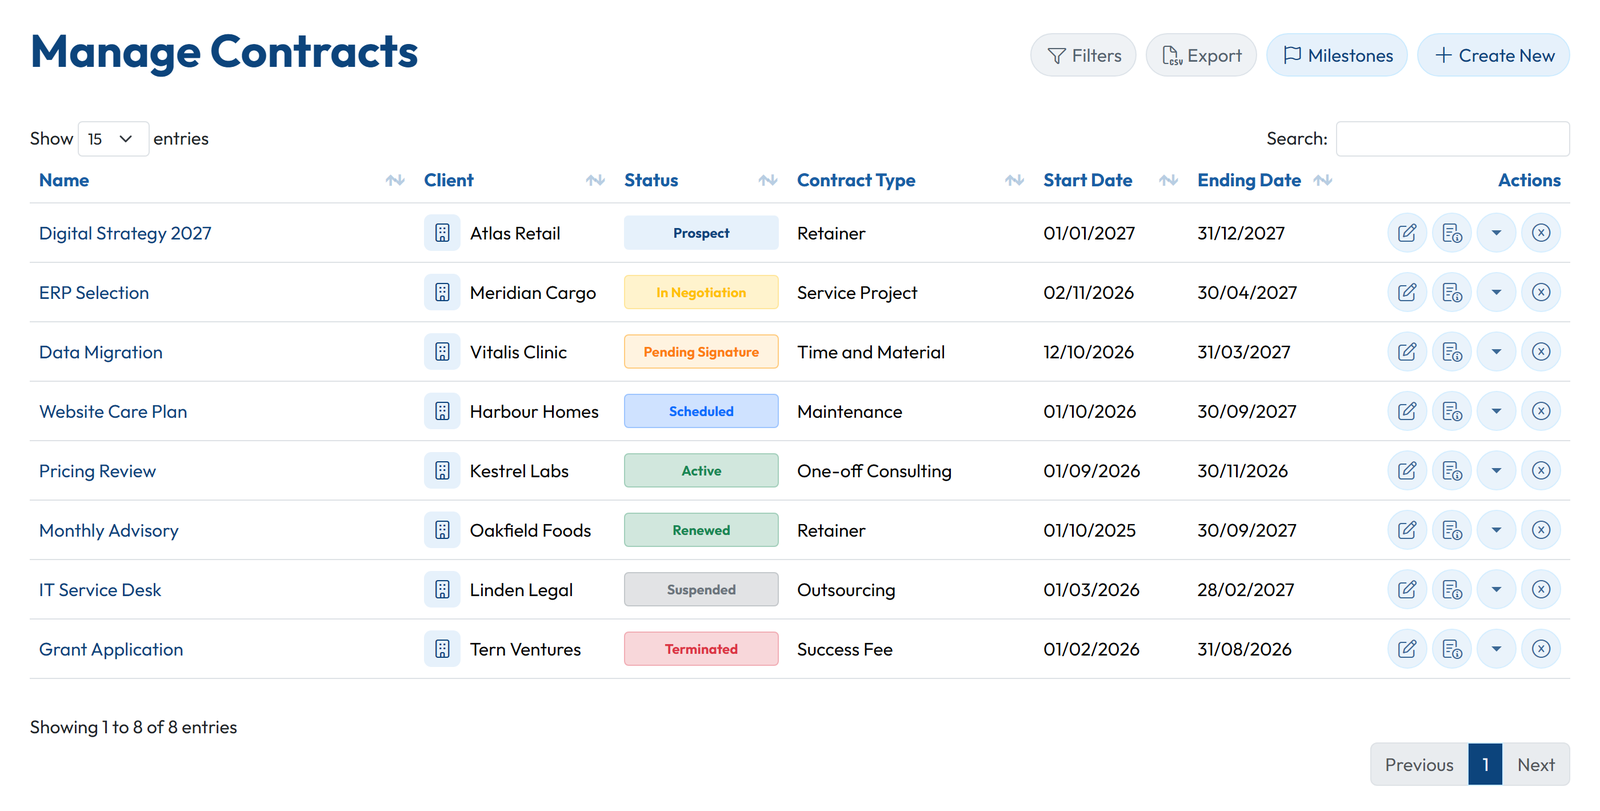This screenshot has width=1600, height=811.
Task: Expand more actions for Digital Strategy 2027
Action: 1496,233
